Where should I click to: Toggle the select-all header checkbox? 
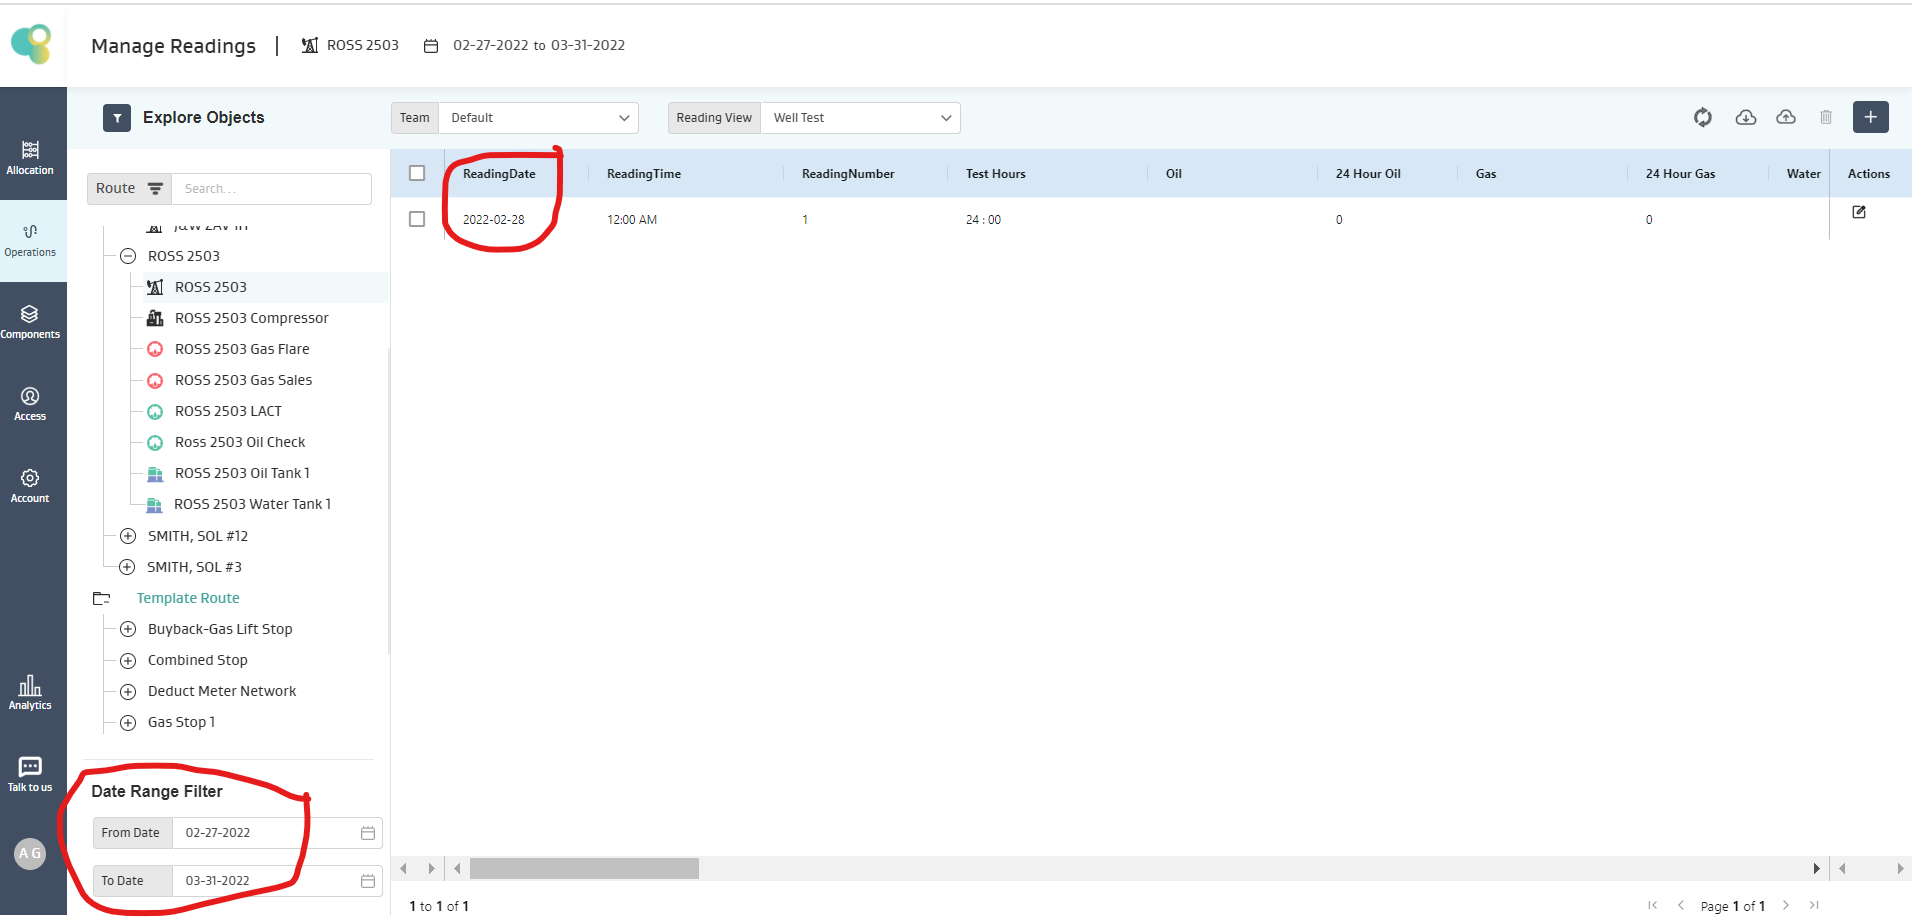pyautogui.click(x=417, y=173)
